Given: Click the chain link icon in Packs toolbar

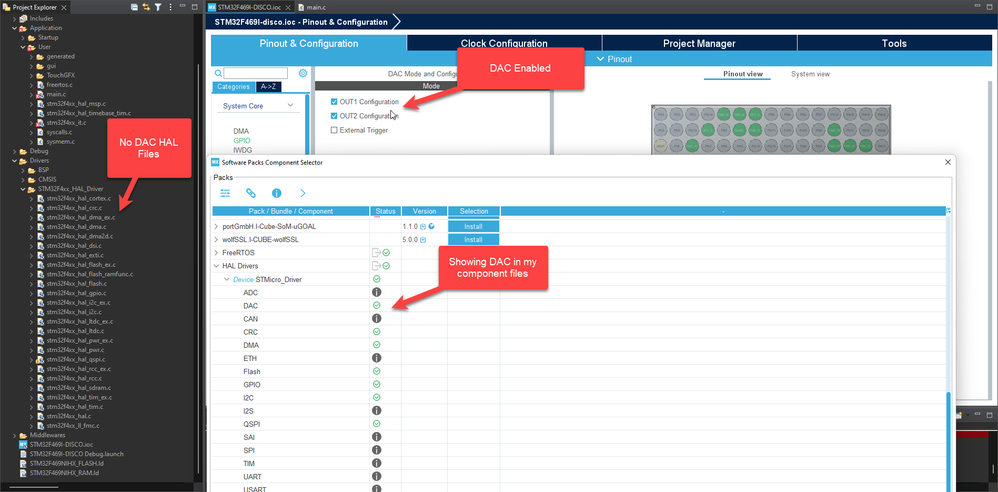Looking at the screenshot, I should (x=251, y=193).
